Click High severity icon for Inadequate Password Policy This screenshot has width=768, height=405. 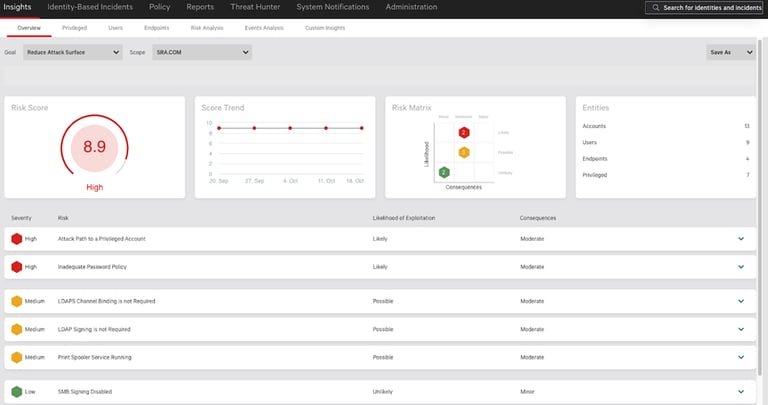pos(16,267)
